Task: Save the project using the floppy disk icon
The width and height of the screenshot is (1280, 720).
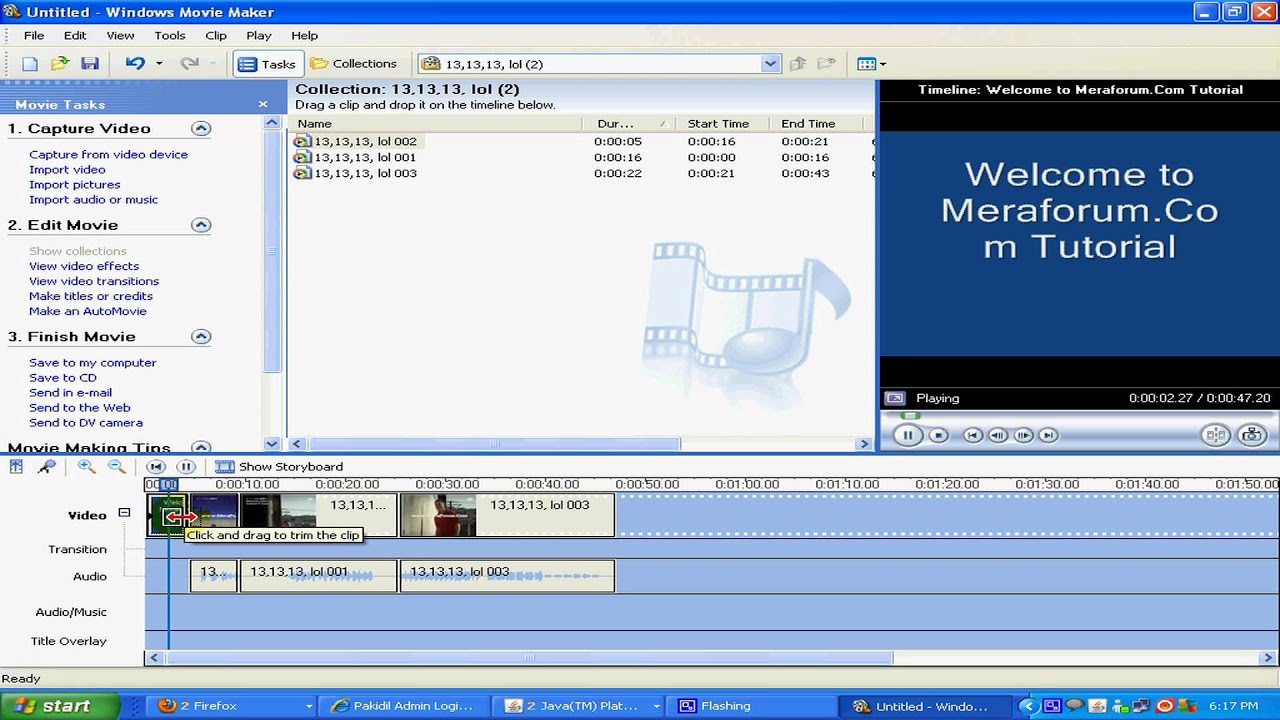Action: [x=90, y=64]
